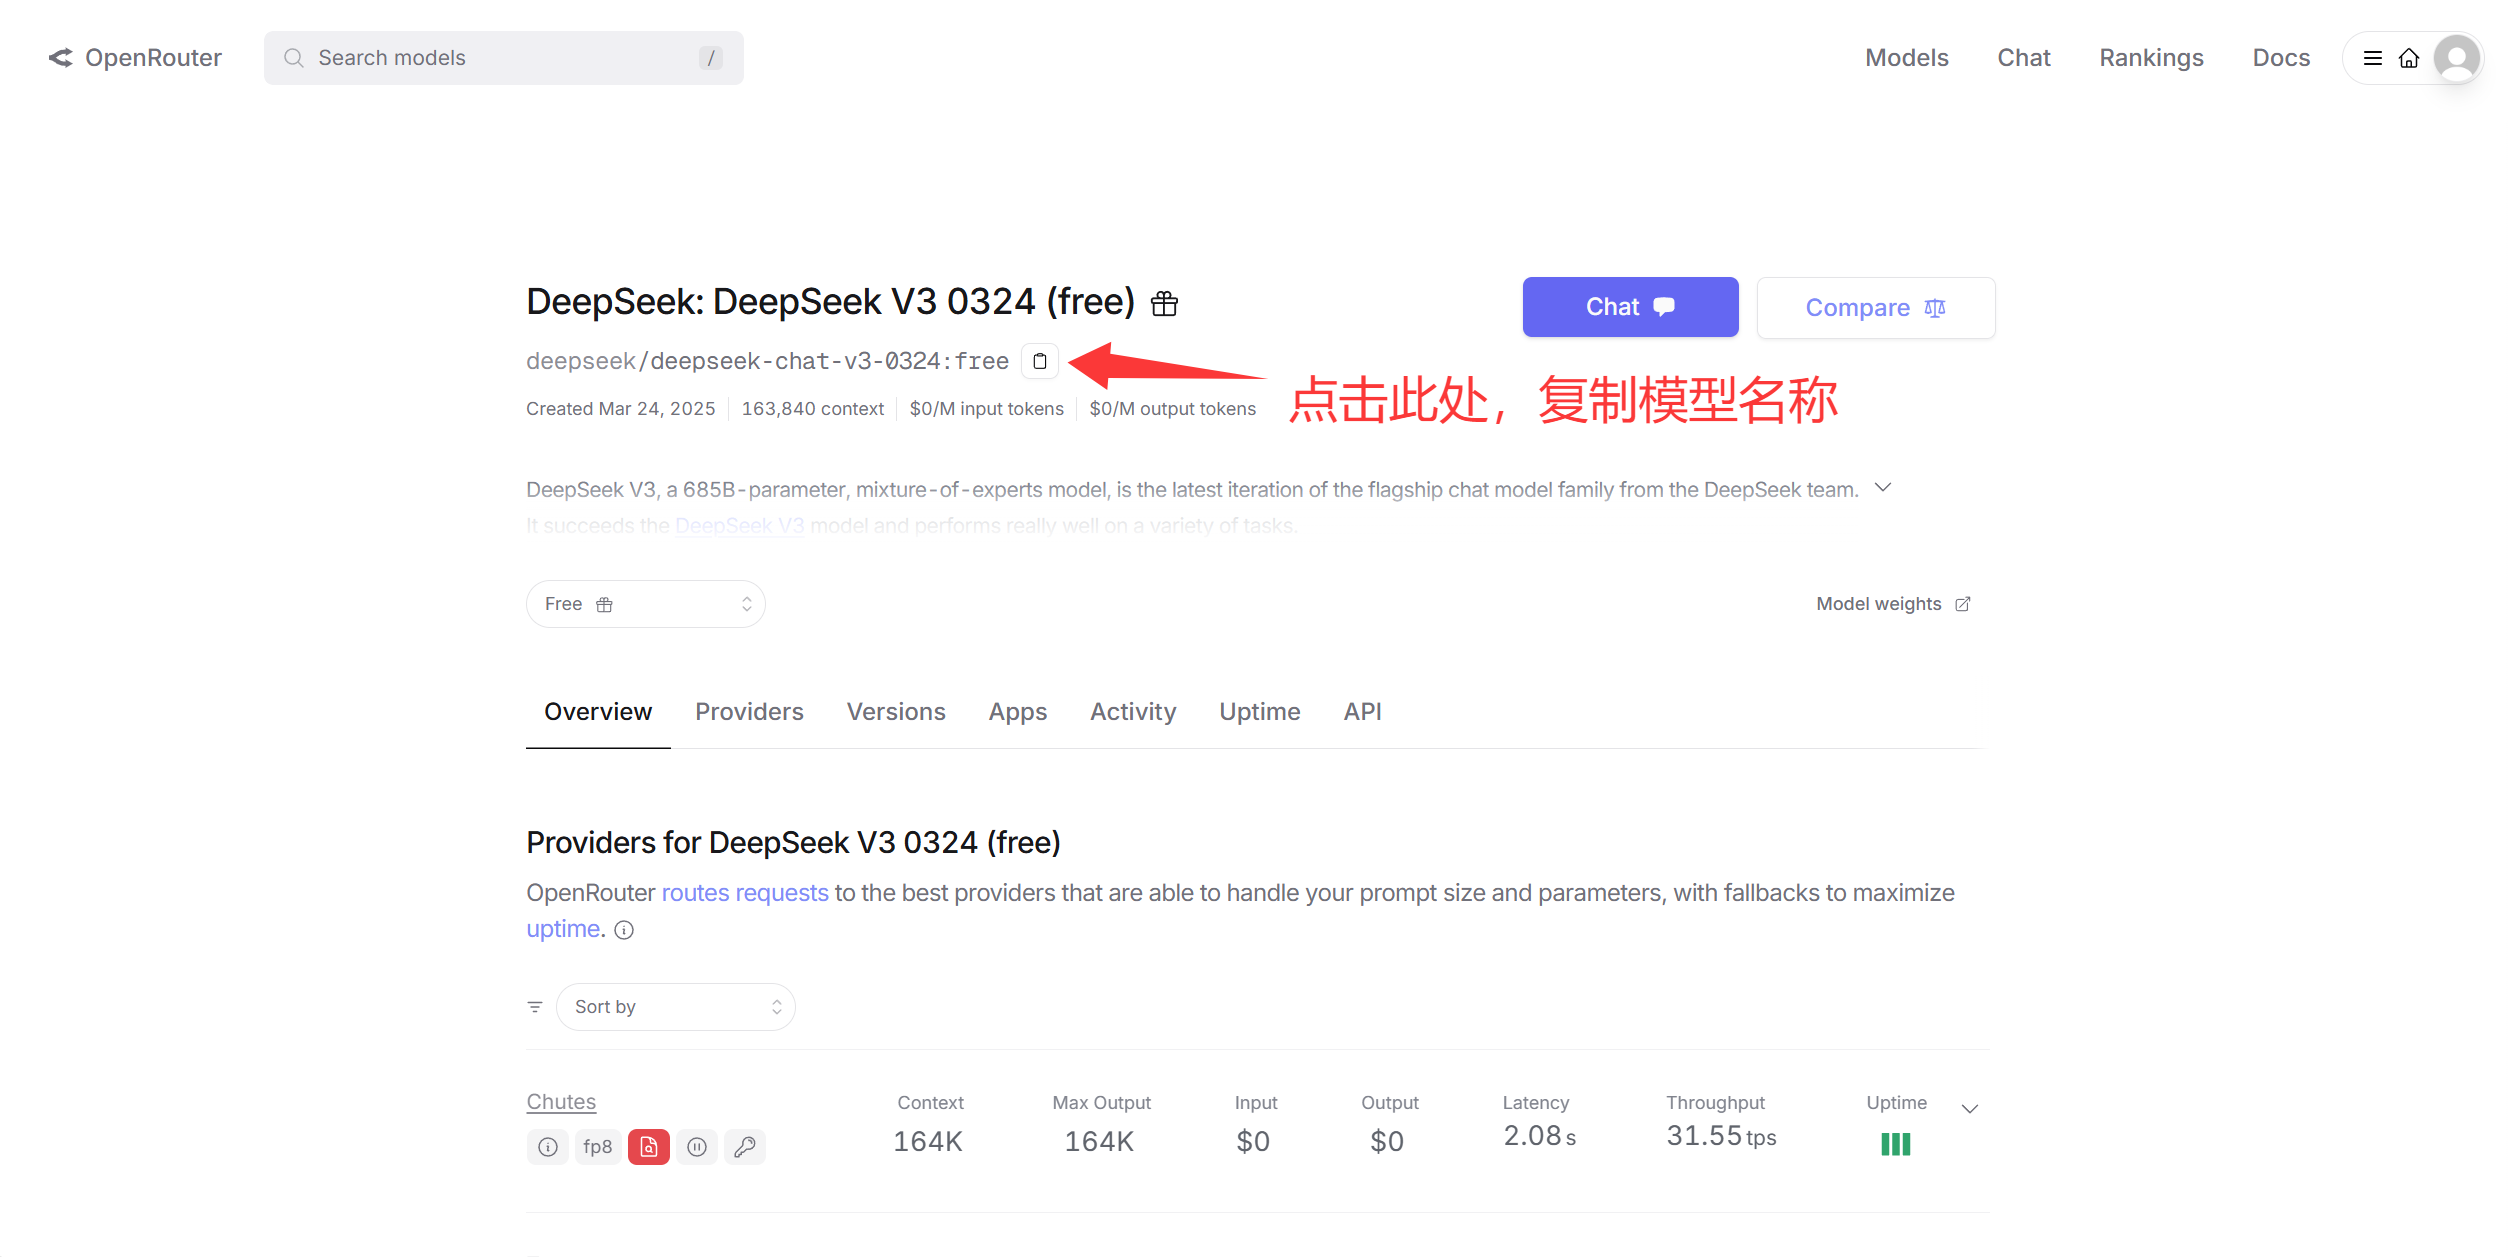Switch to the Overview tab

pyautogui.click(x=598, y=712)
